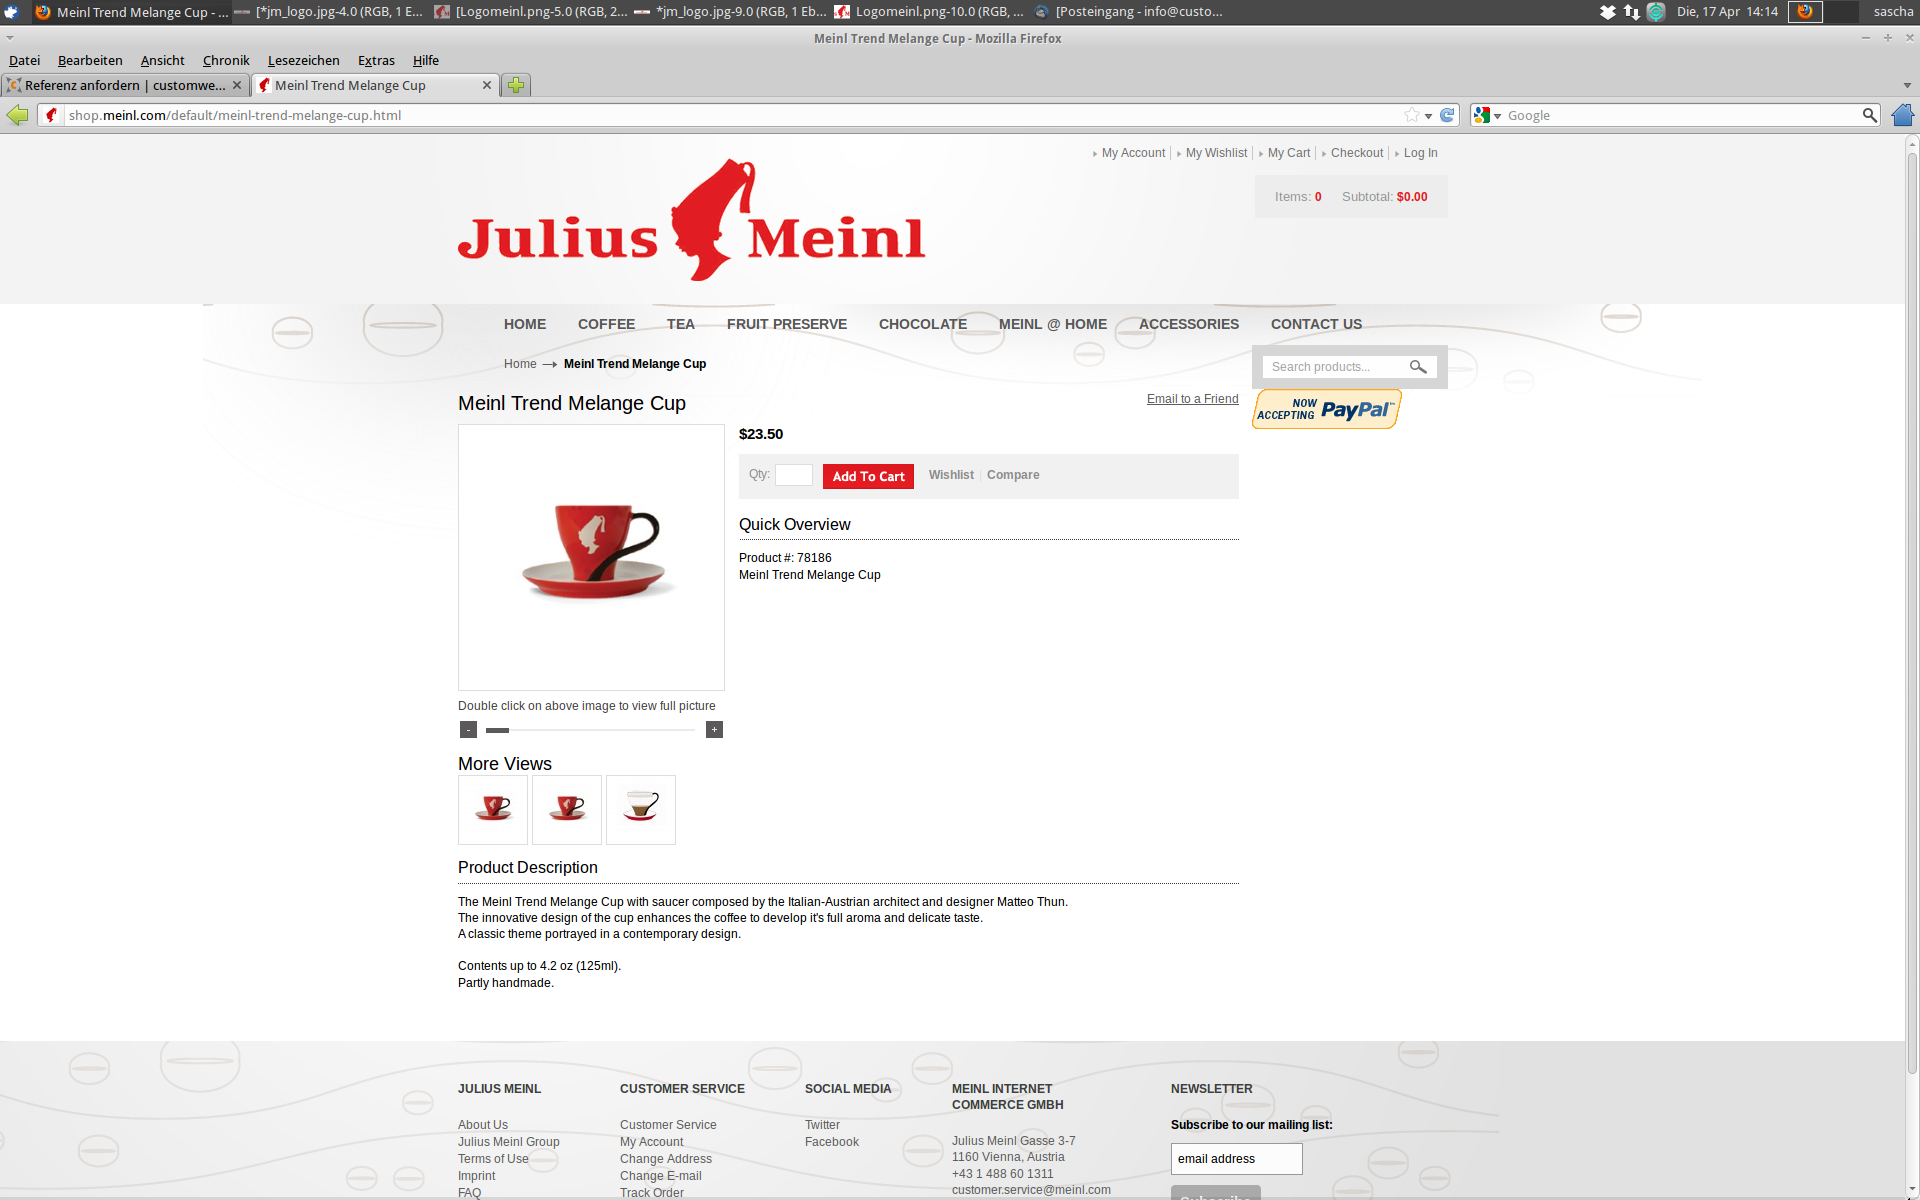Close the Meinl Trend Melange Cup tab
The image size is (1920, 1200).
(x=487, y=85)
